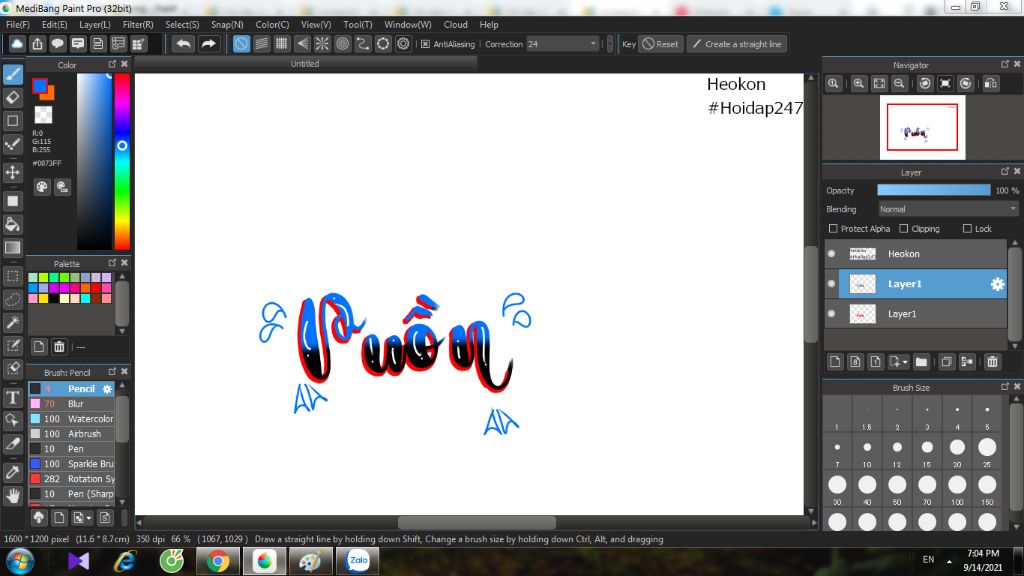Open Layer1 settings gear icon
Screen dimensions: 1024x576
997,284
